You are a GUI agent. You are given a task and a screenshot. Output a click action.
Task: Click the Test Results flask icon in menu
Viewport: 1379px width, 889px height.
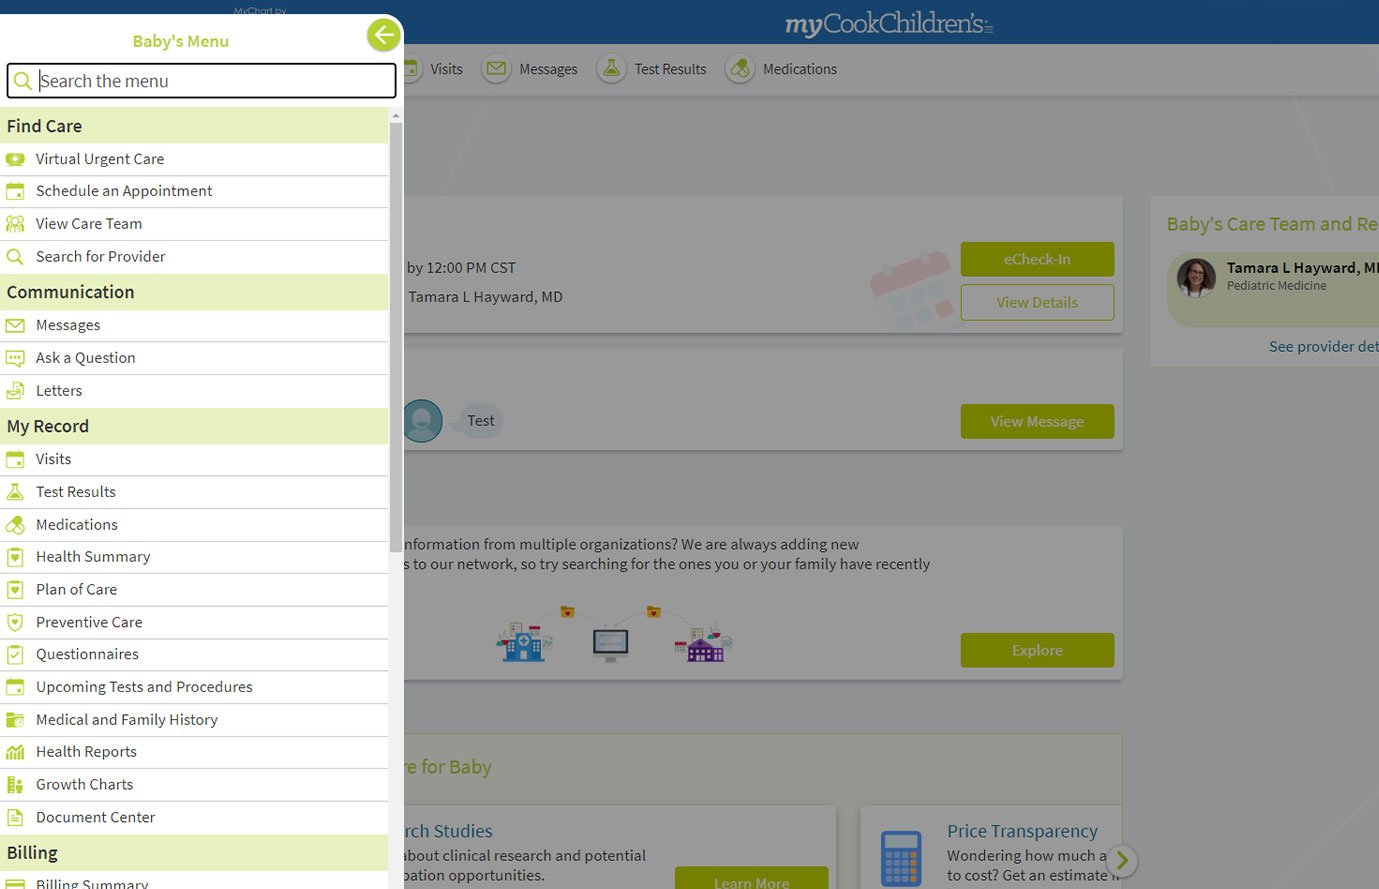pyautogui.click(x=15, y=492)
